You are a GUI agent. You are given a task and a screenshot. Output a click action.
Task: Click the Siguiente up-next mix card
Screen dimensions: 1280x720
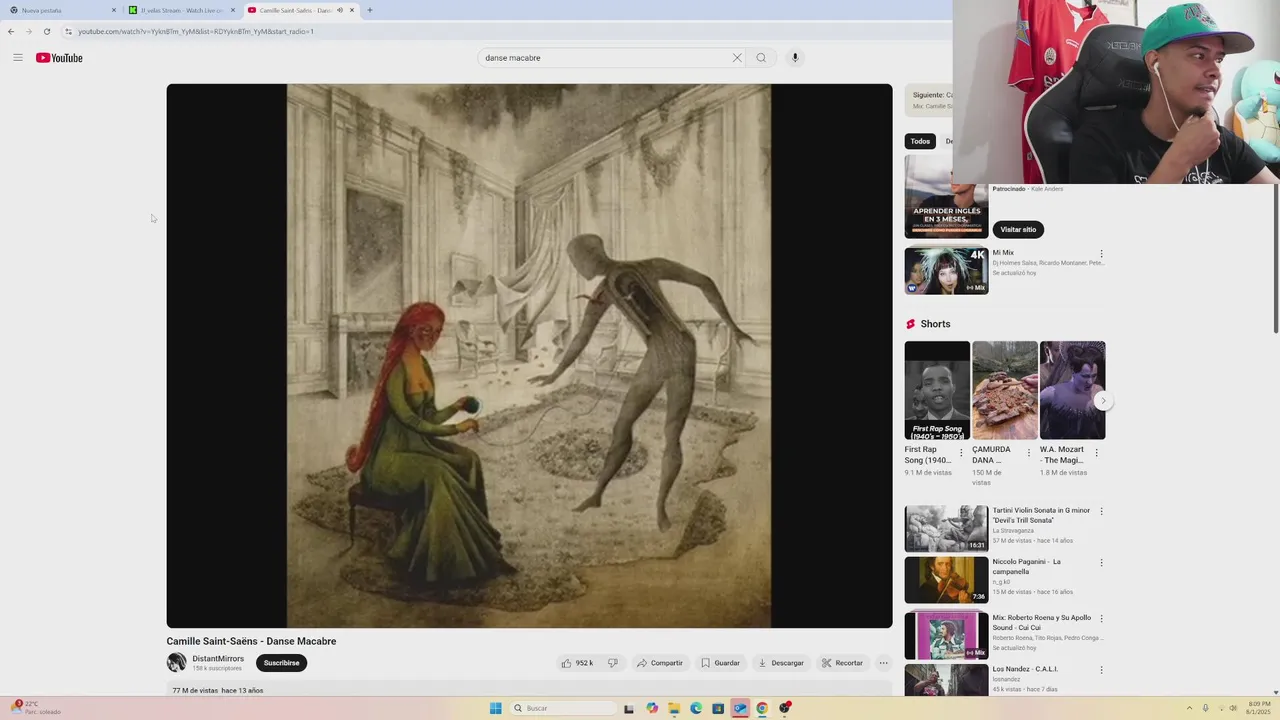pos(929,100)
